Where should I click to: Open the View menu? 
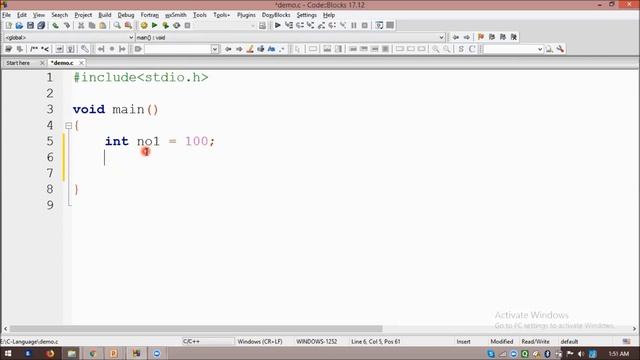[x=39, y=15]
